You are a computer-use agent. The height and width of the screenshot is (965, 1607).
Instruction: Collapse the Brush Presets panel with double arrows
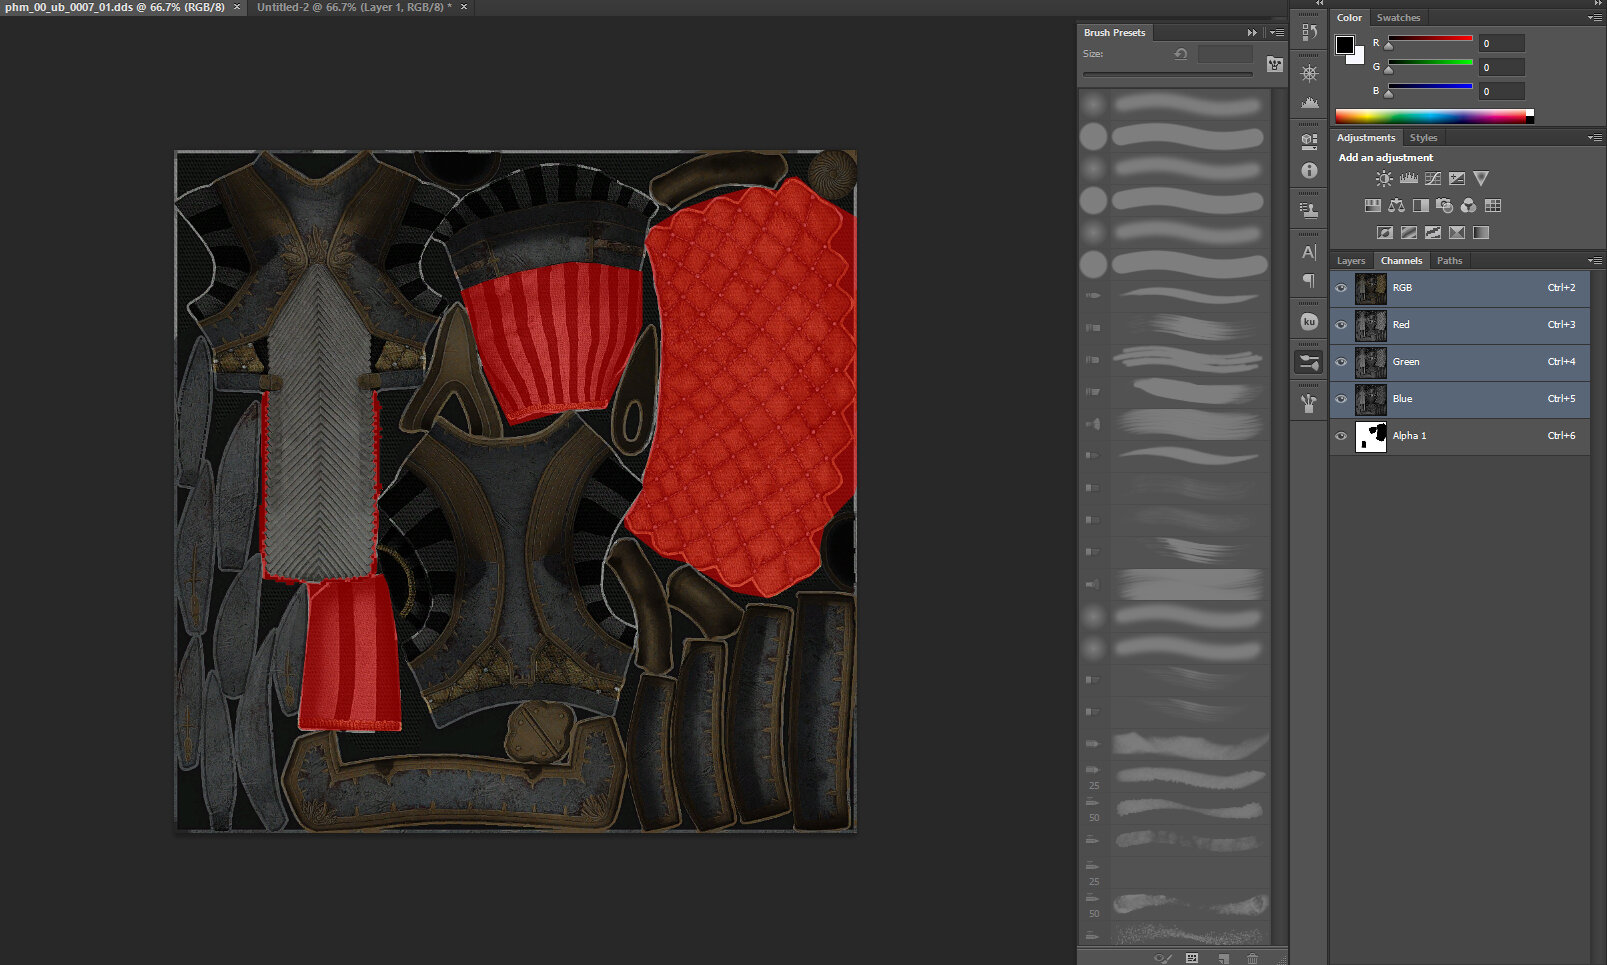coord(1252,33)
